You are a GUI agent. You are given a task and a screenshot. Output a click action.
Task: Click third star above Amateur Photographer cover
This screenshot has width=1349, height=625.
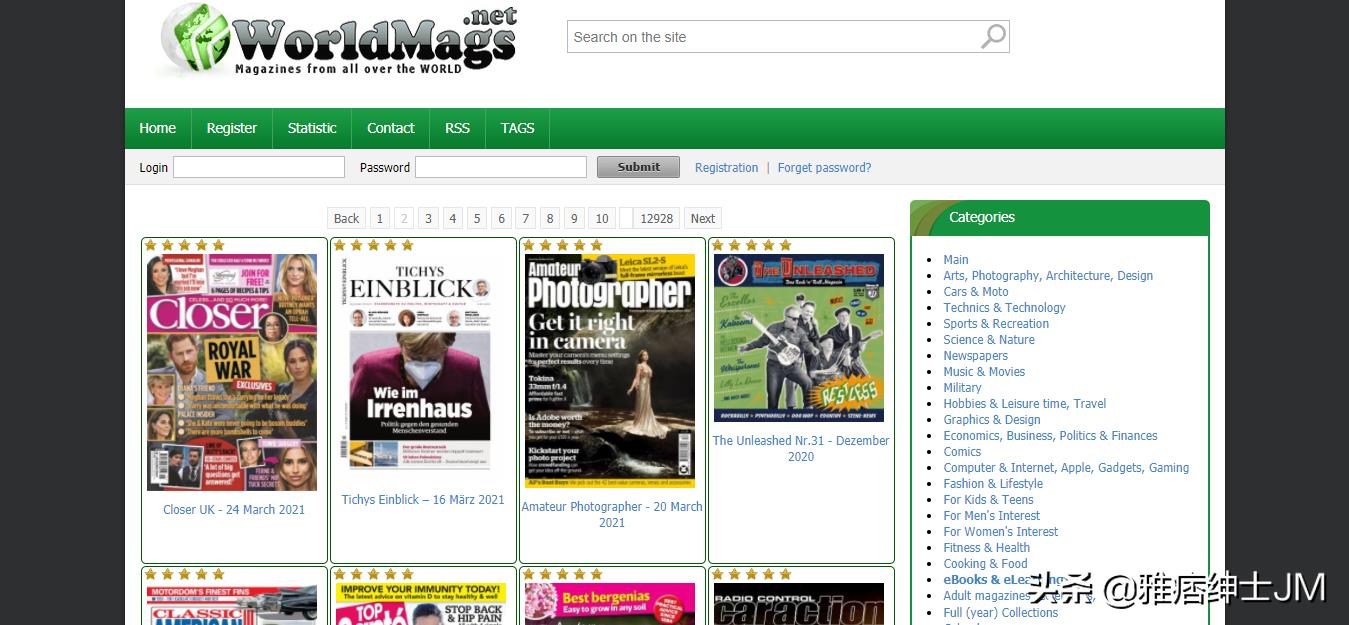pos(562,245)
